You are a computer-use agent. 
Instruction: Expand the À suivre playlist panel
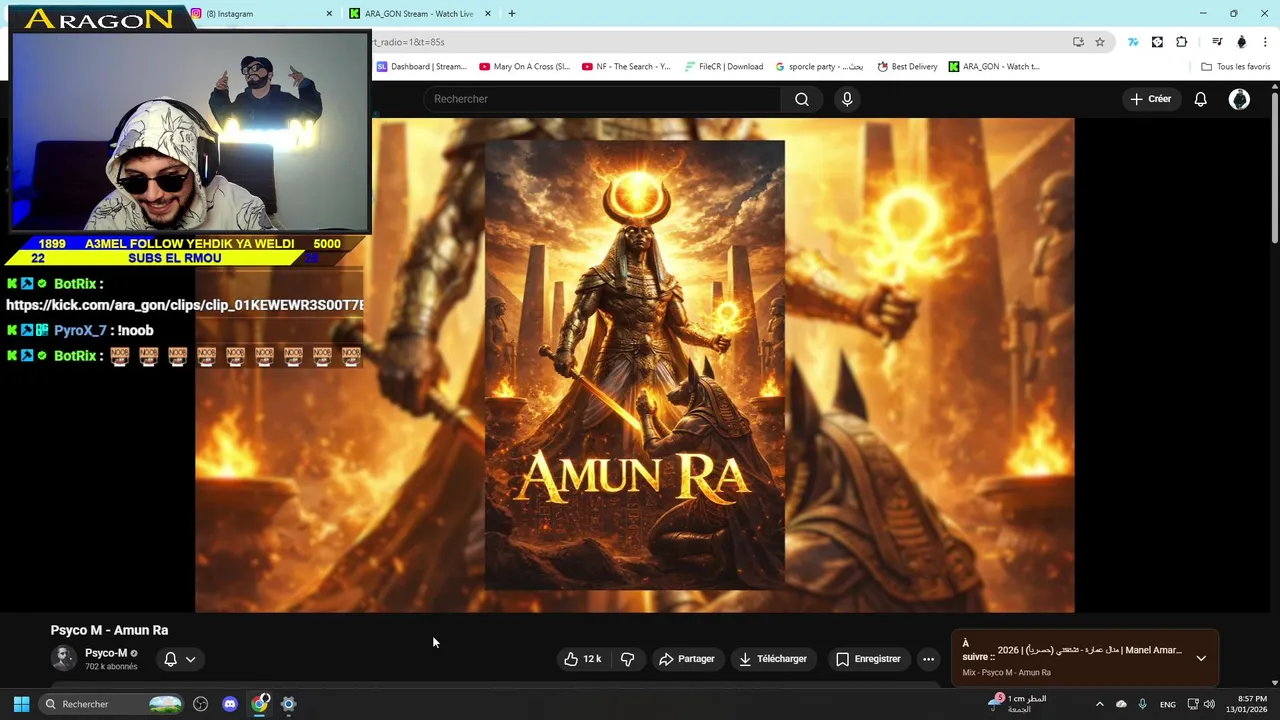coord(1201,658)
